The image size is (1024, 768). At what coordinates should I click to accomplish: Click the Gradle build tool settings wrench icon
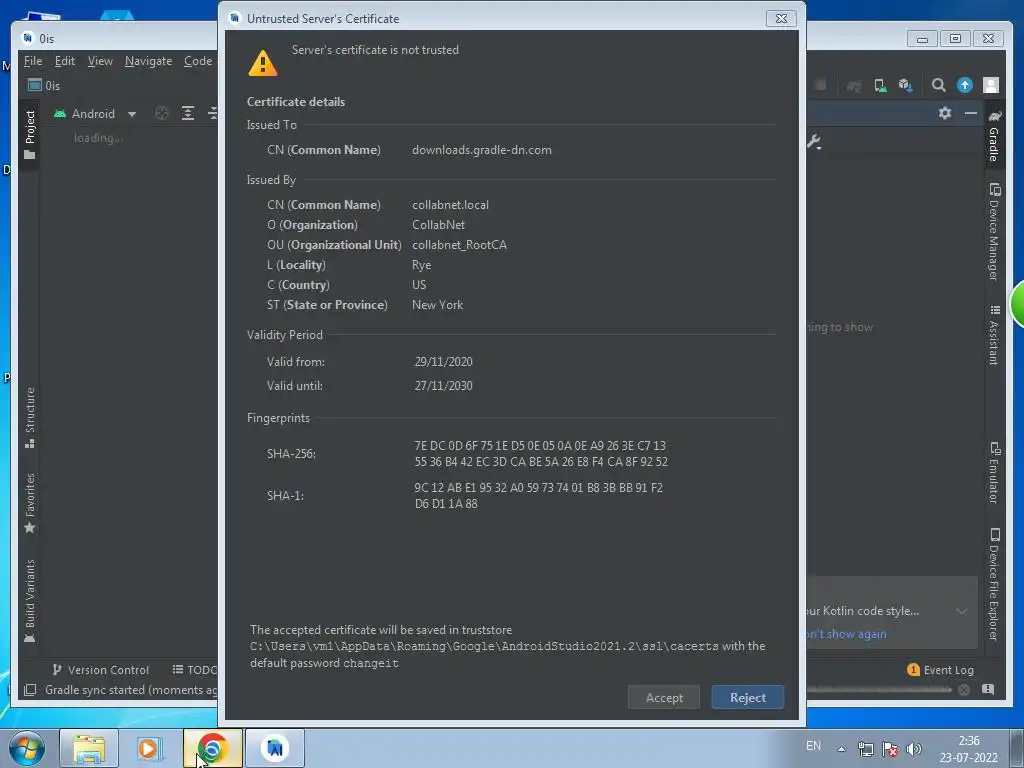click(814, 142)
